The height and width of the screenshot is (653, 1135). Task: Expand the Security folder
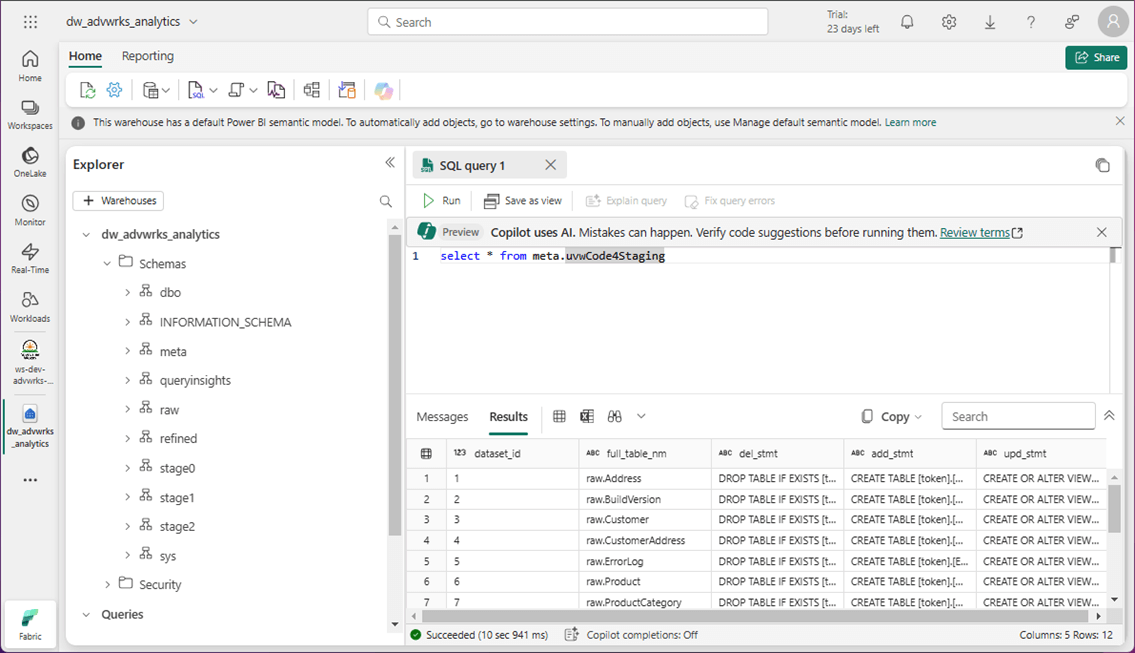107,584
